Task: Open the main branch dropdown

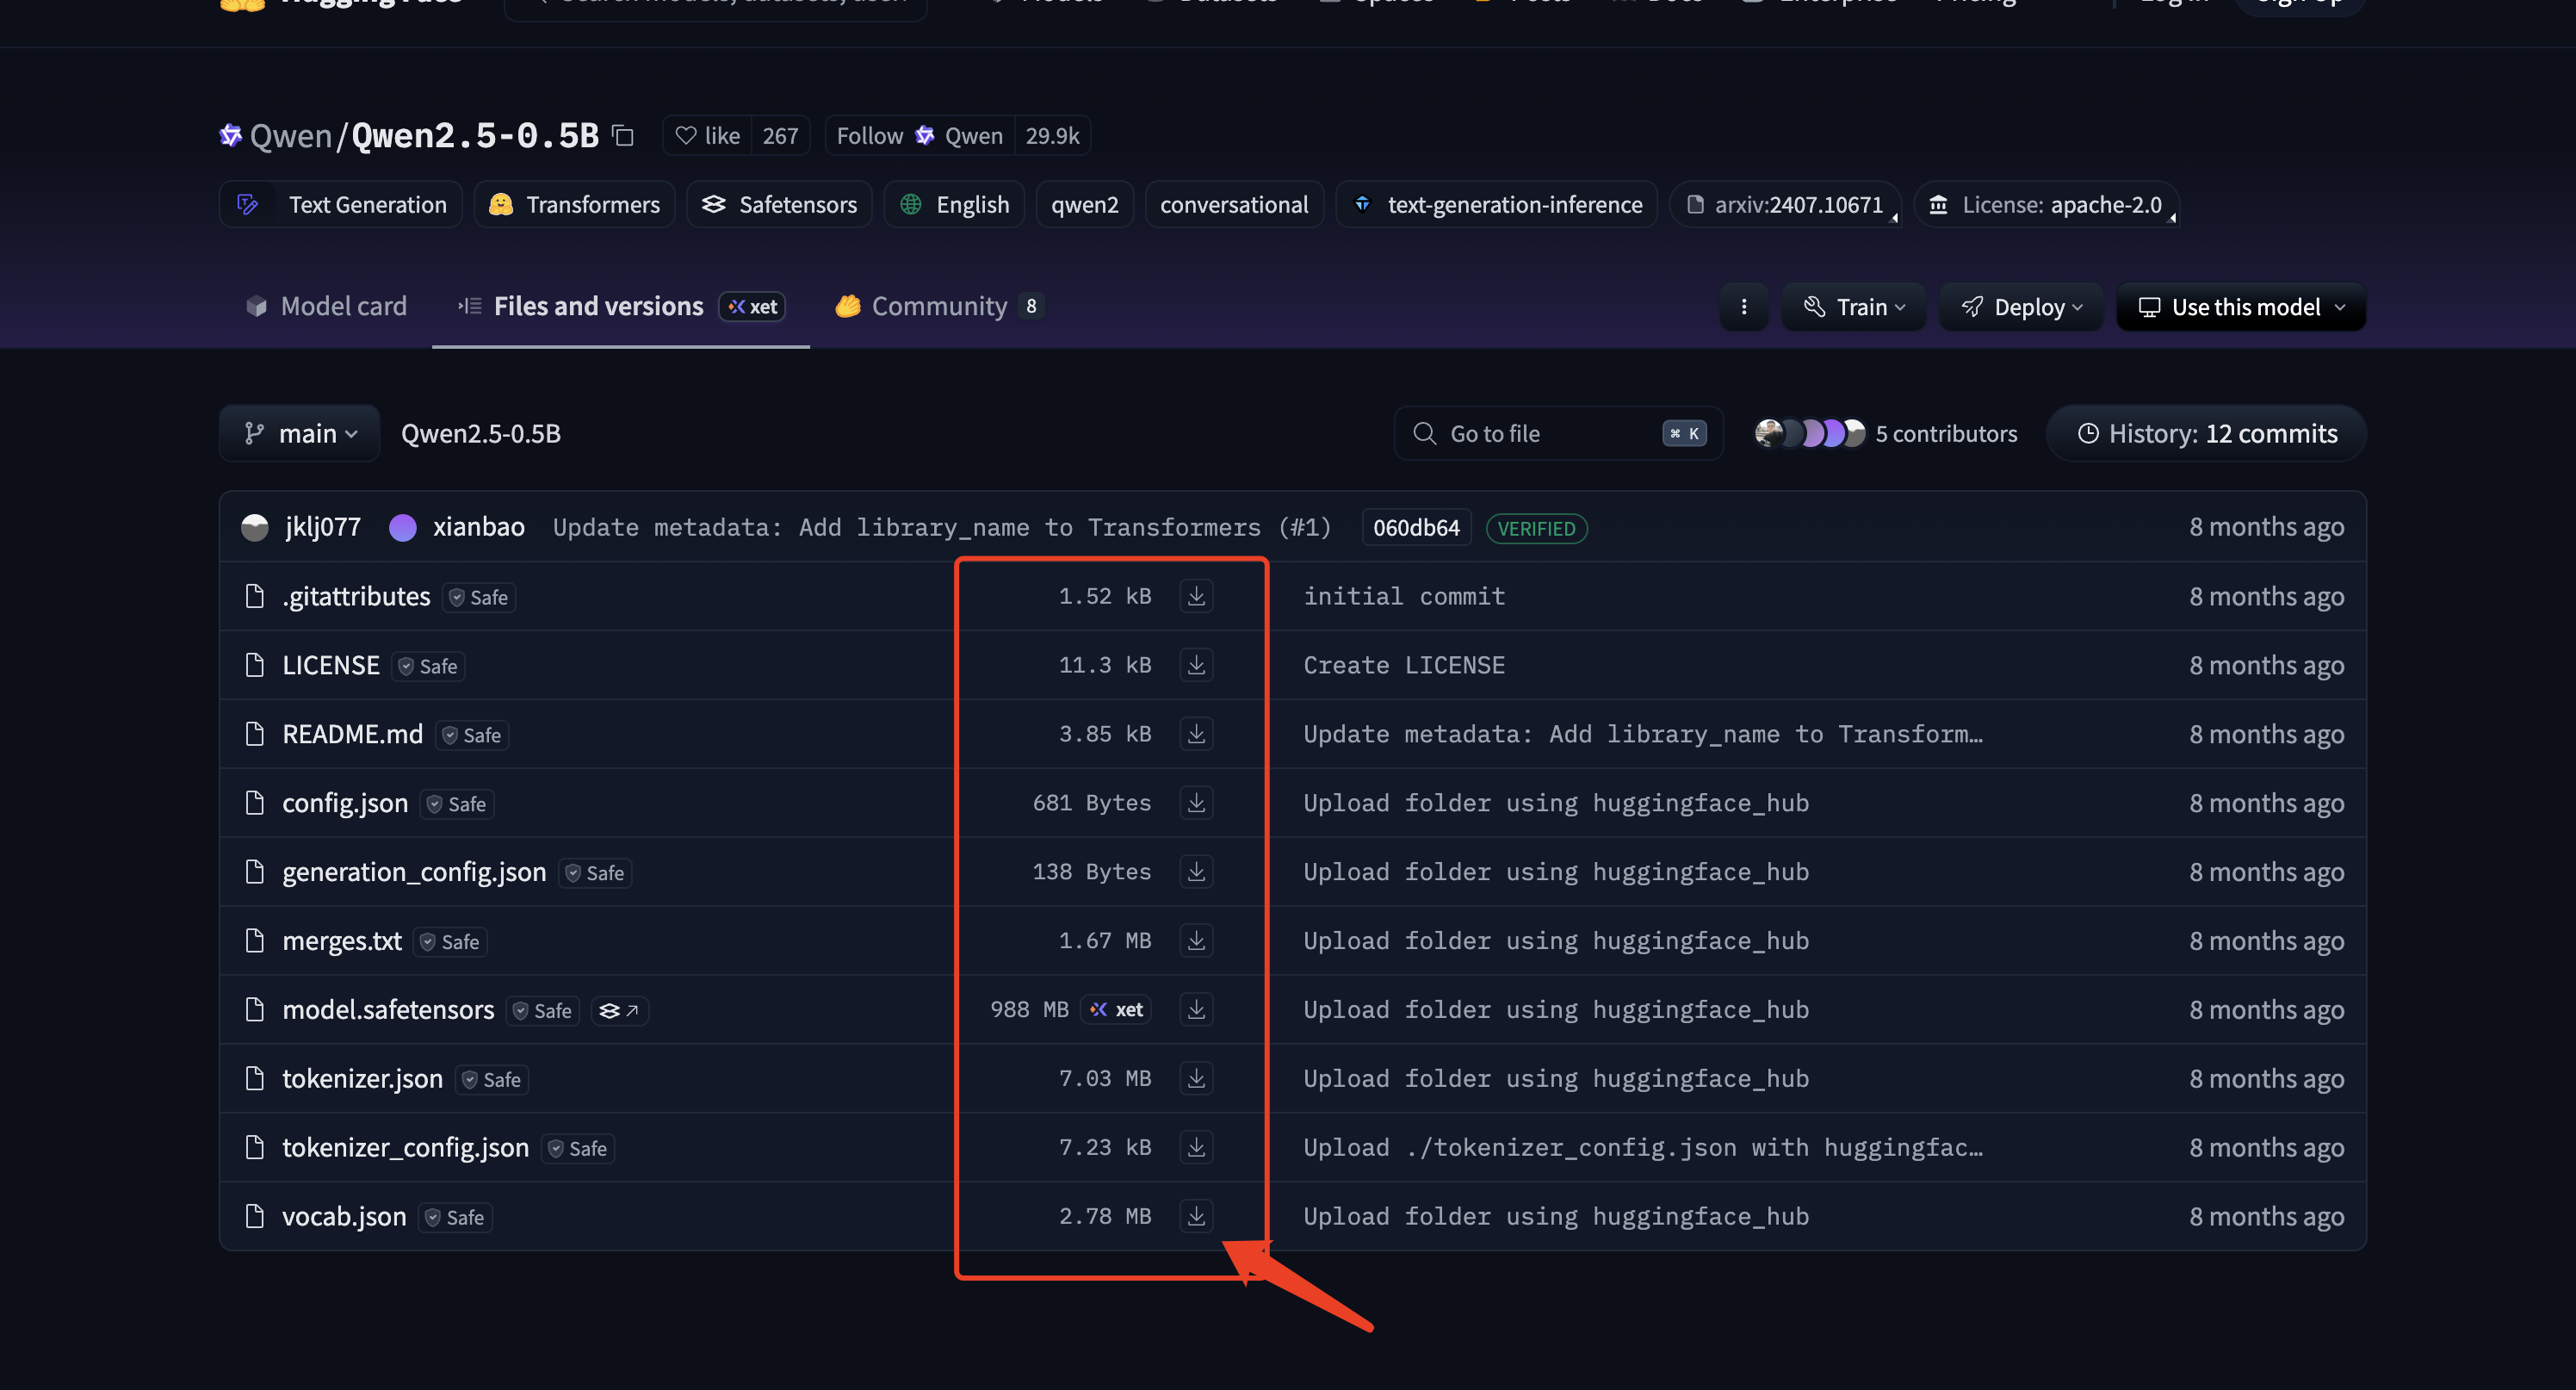Action: 300,434
